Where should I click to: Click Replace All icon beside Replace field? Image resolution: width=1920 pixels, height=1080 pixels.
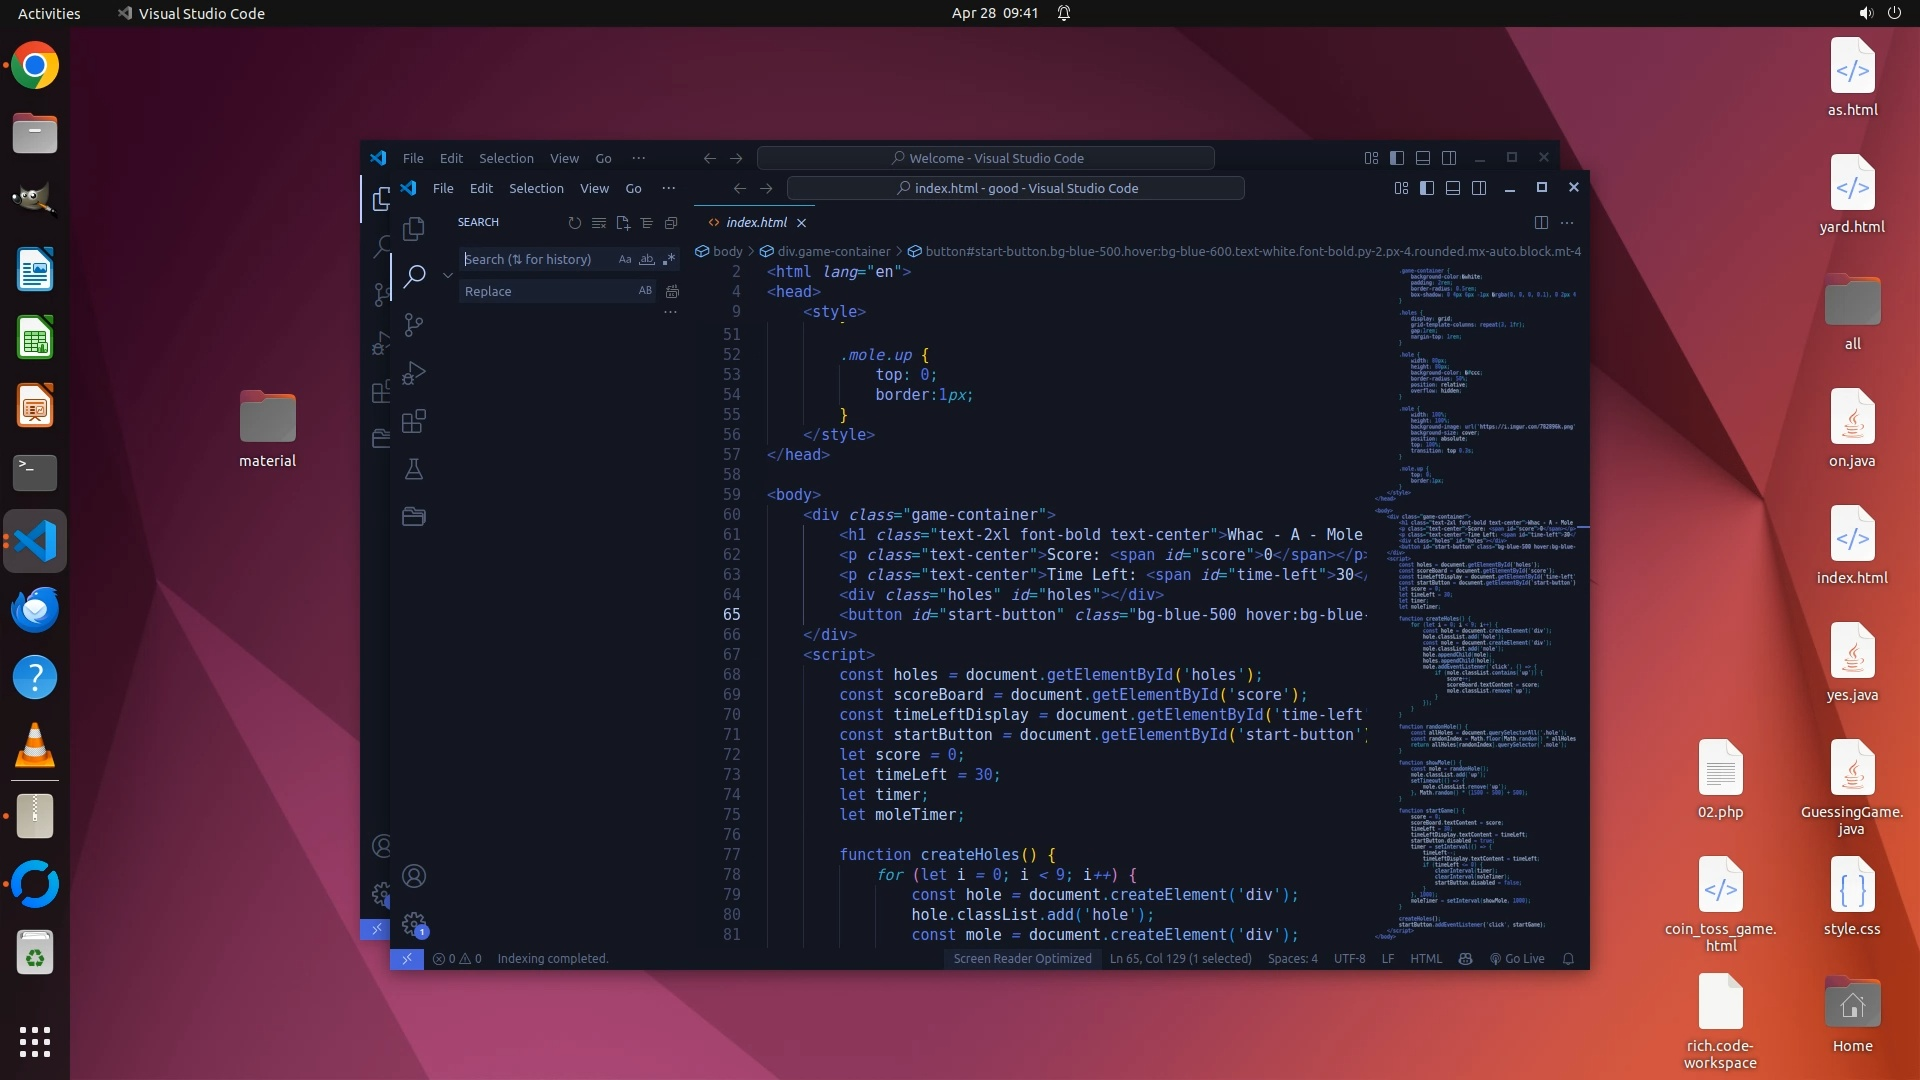(672, 291)
